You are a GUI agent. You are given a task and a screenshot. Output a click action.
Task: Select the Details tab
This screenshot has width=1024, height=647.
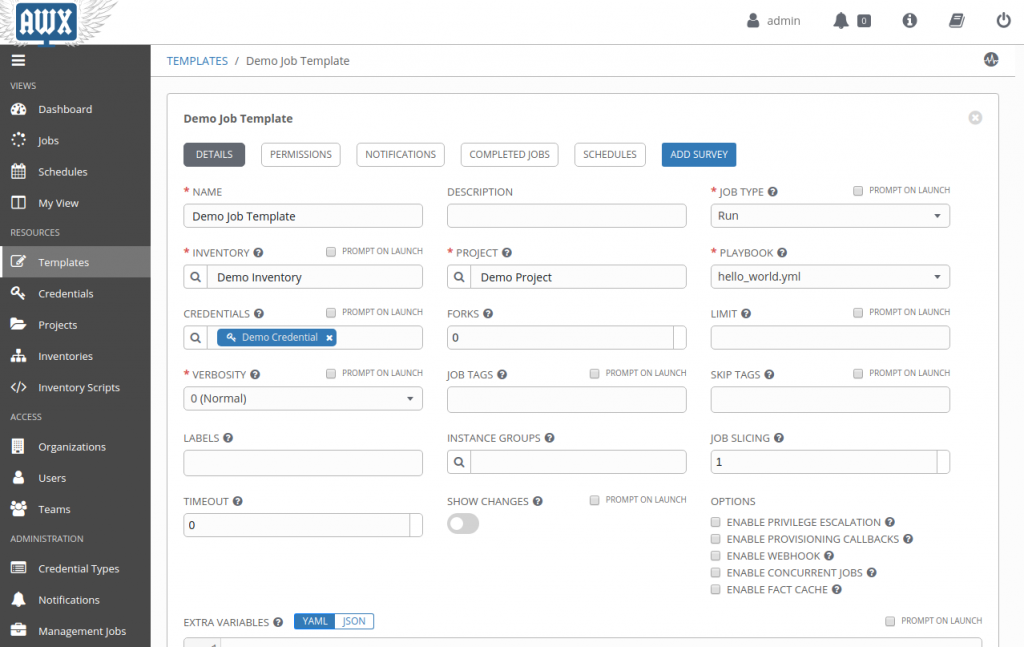coord(214,154)
